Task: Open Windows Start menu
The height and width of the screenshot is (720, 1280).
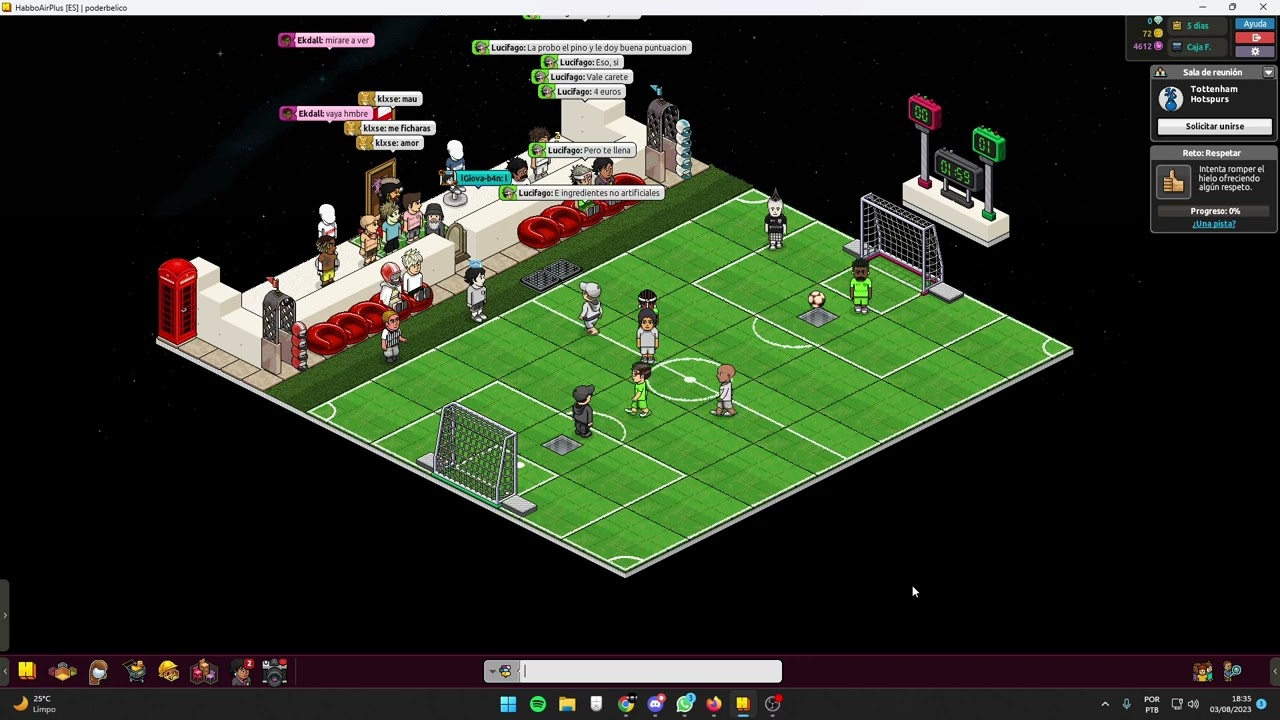Action: [508, 704]
